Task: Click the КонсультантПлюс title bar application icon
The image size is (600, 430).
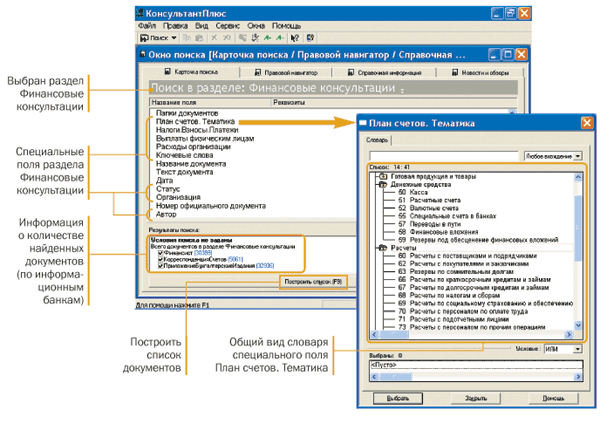Action: [x=140, y=13]
